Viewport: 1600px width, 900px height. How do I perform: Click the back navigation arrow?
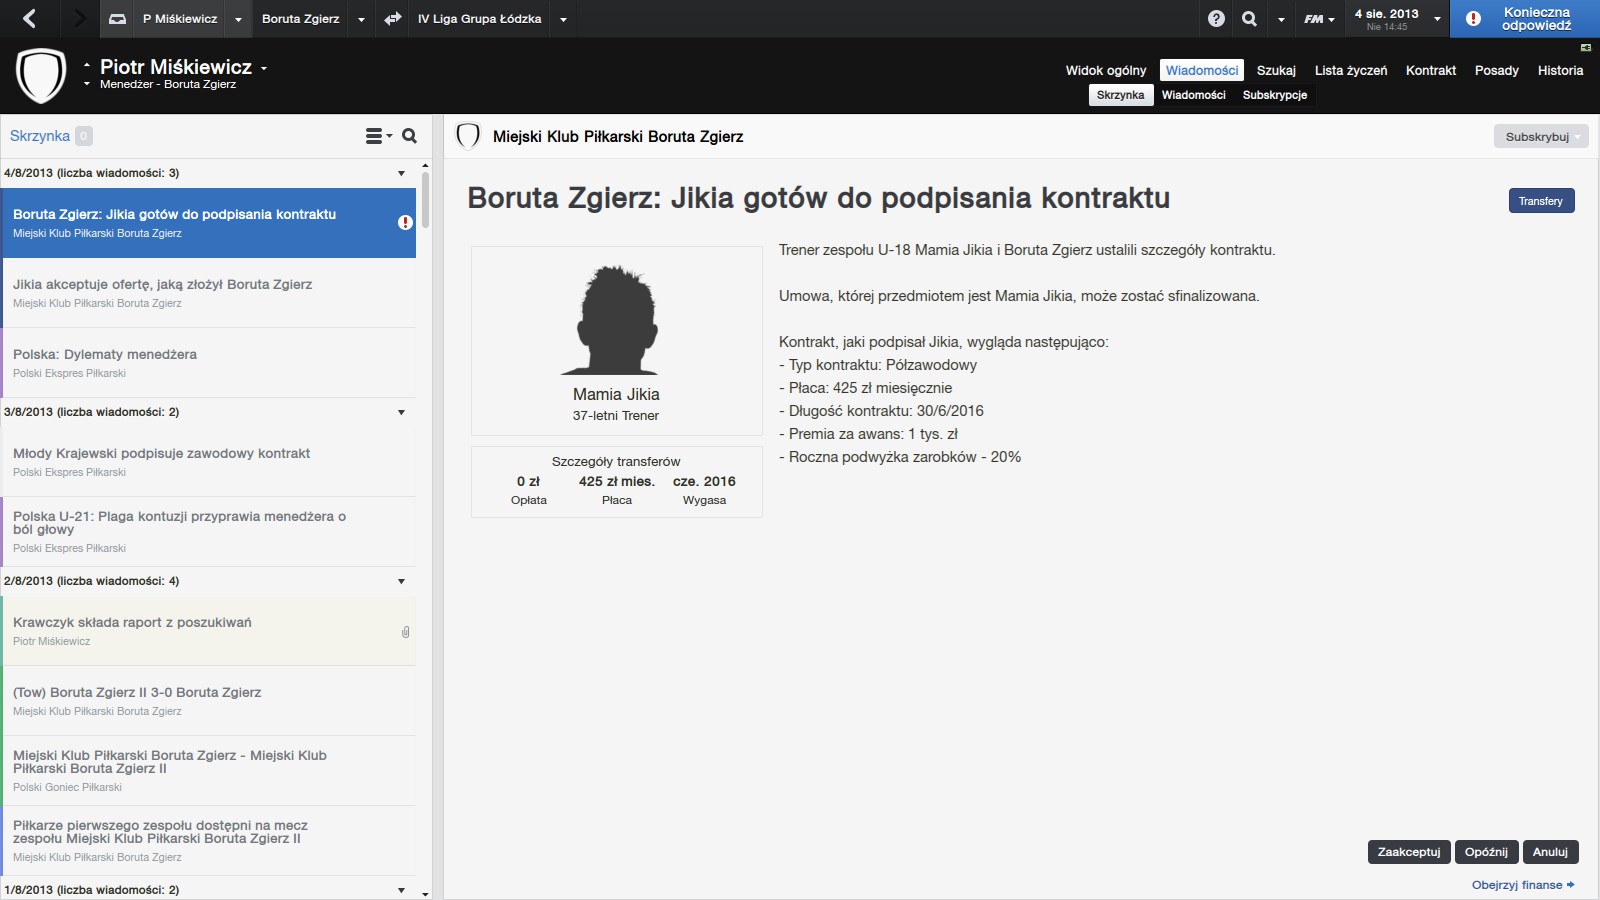[29, 18]
